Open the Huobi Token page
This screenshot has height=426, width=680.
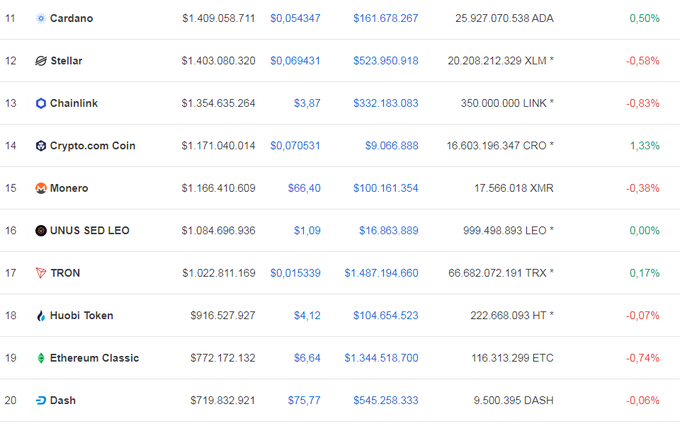(x=82, y=315)
